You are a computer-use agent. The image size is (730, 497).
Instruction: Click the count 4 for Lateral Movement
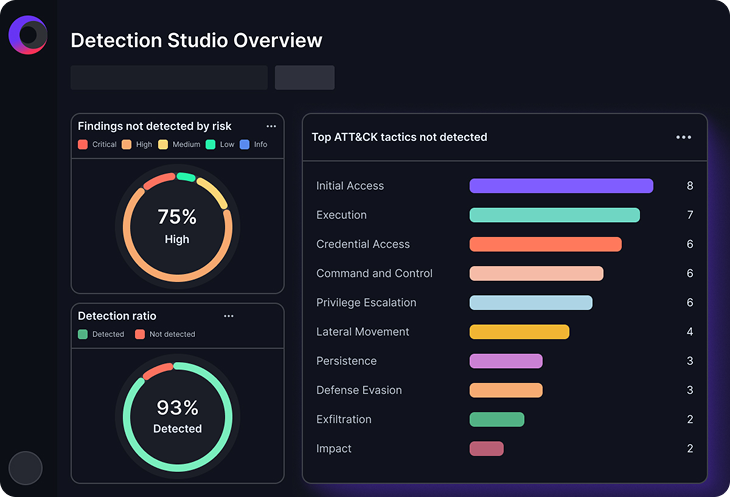pyautogui.click(x=690, y=332)
